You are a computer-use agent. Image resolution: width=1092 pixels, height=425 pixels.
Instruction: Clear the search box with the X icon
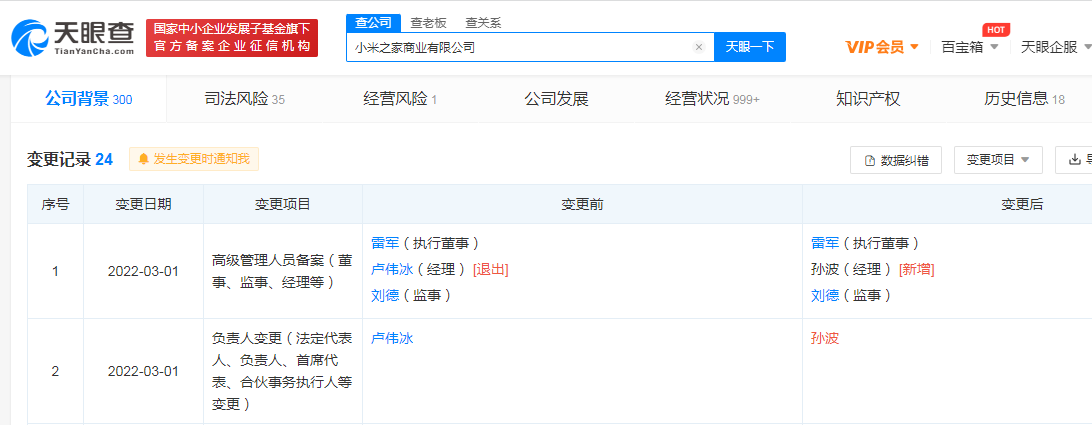(x=699, y=47)
